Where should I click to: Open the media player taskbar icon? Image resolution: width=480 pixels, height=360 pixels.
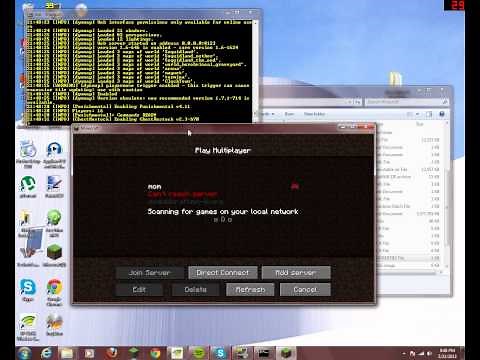pyautogui.click(x=89, y=353)
